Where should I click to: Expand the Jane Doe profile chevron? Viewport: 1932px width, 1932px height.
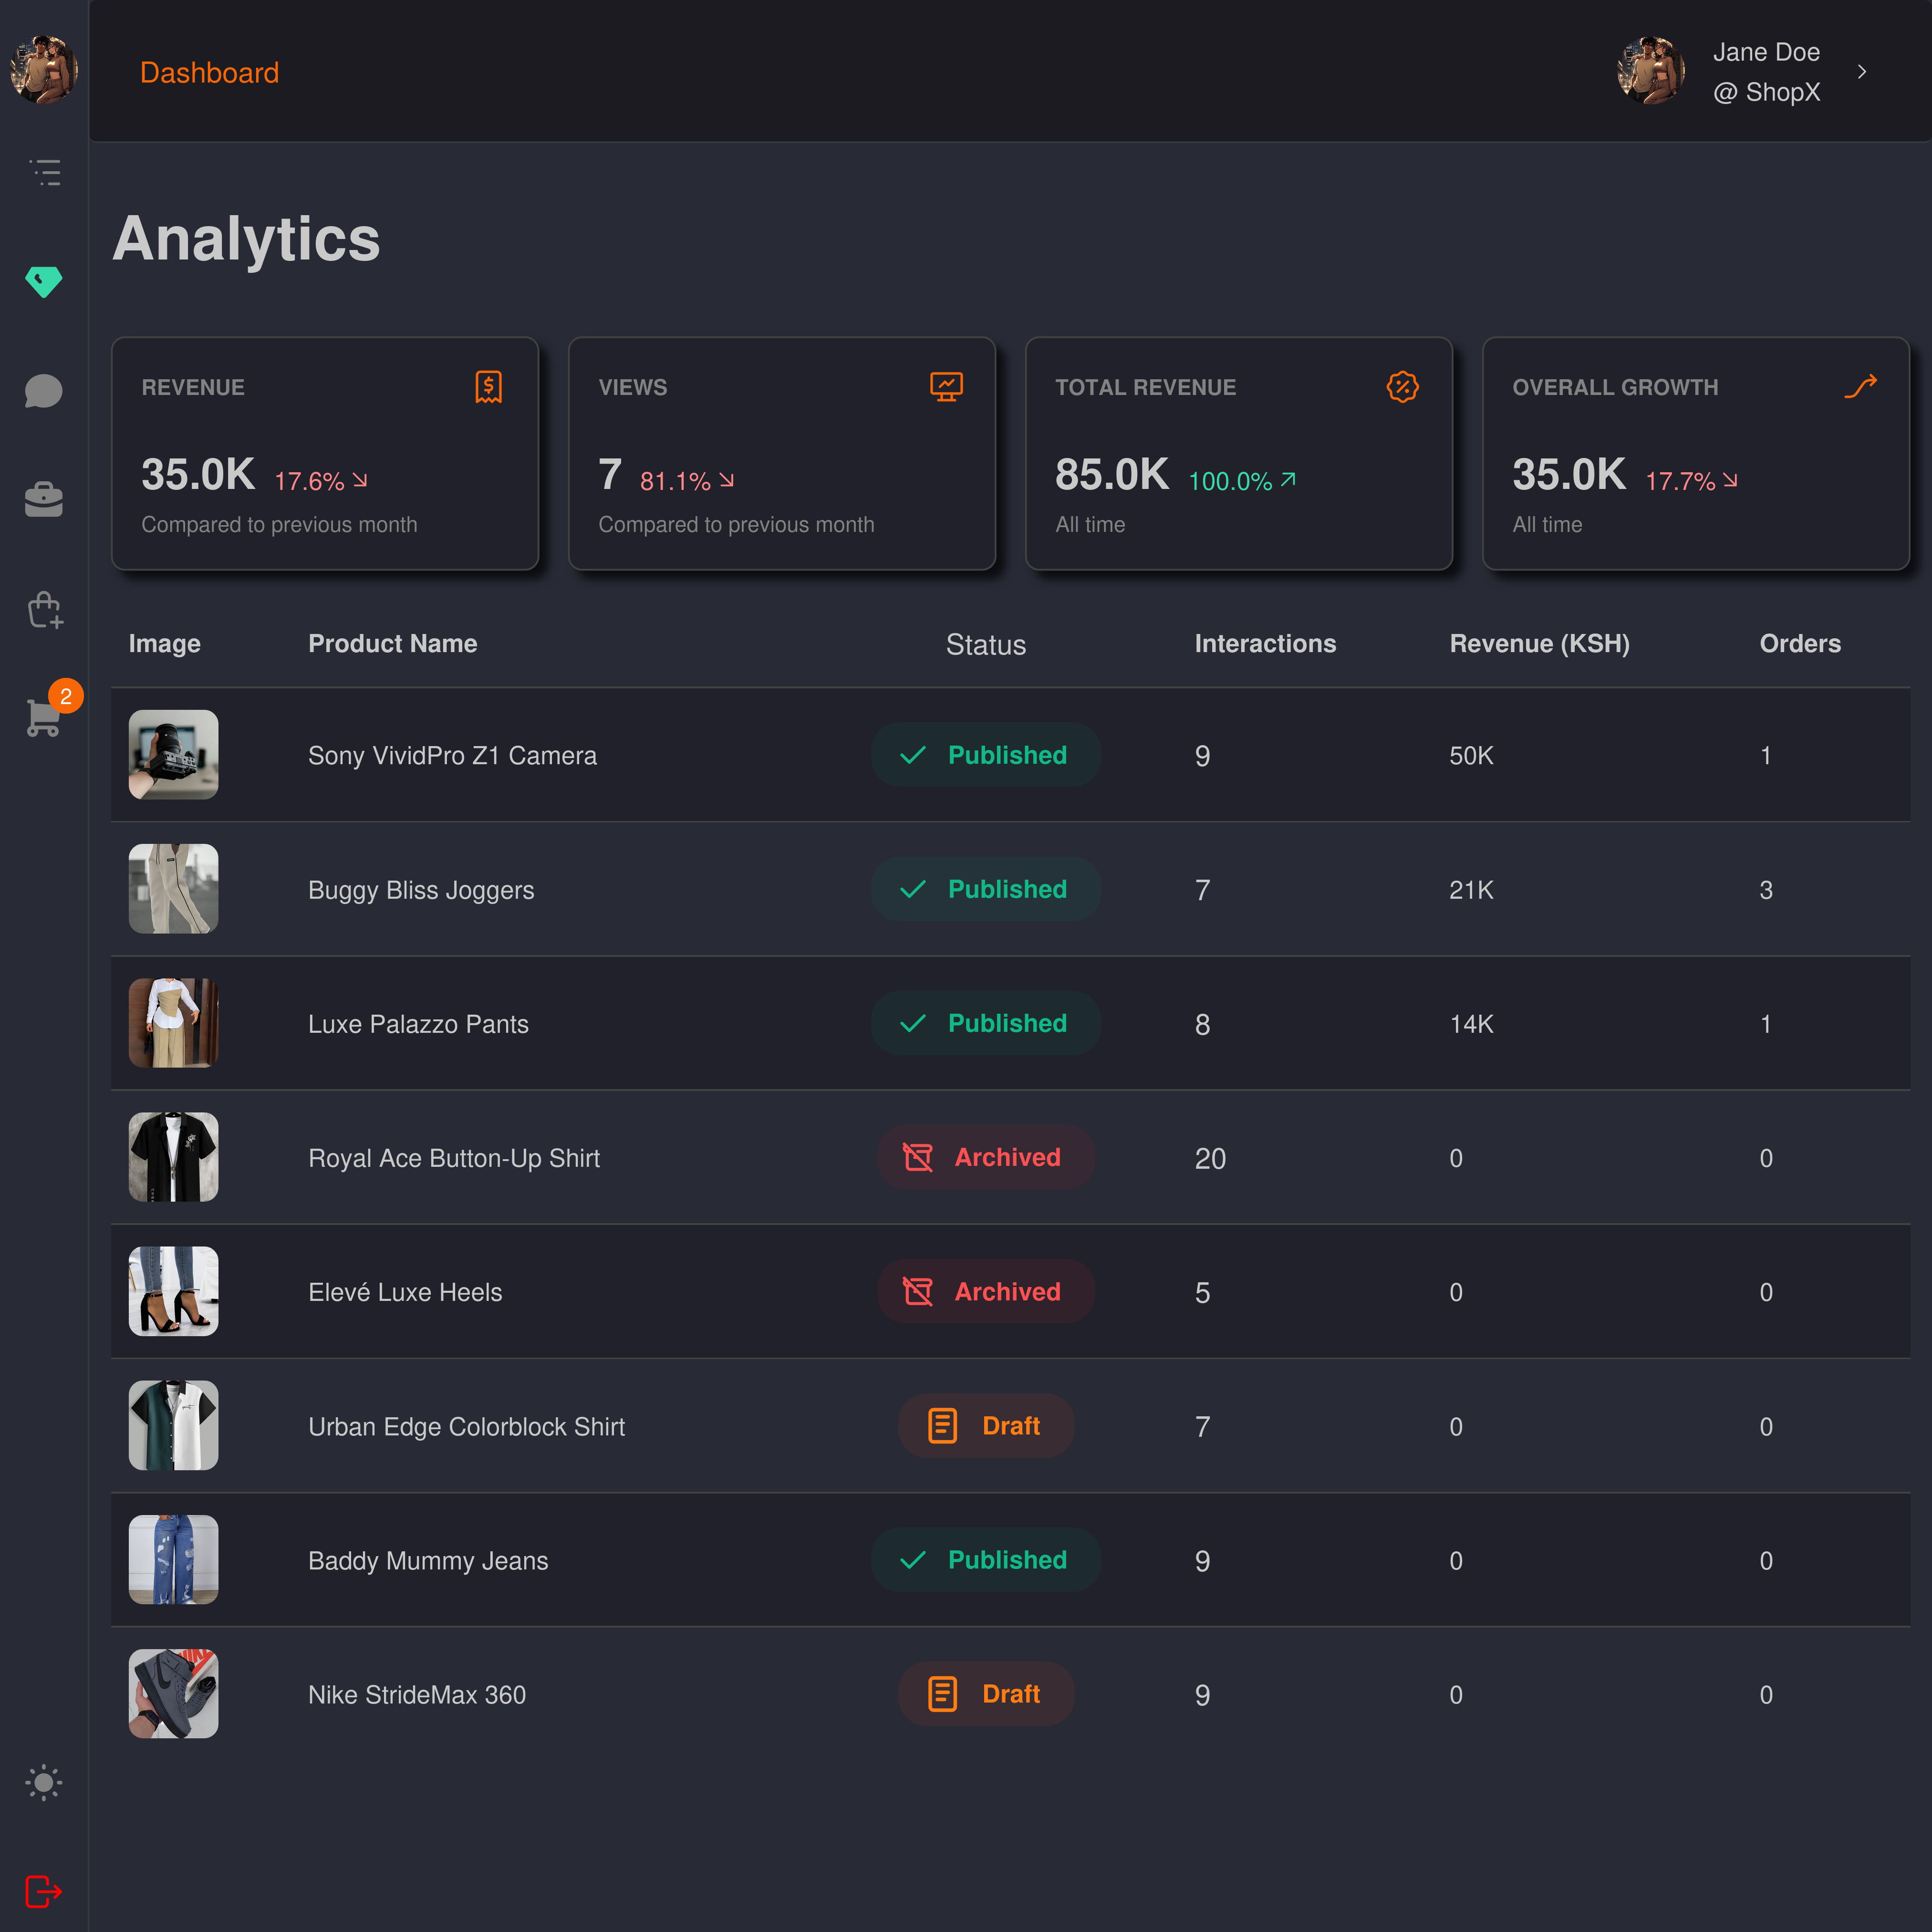click(1862, 72)
